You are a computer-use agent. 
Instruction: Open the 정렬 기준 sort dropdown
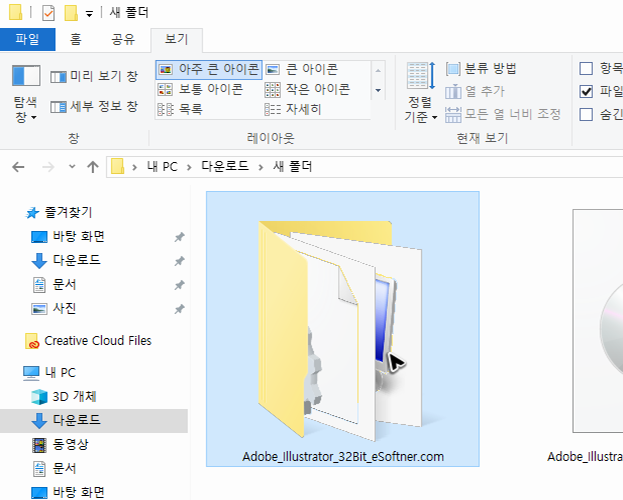click(421, 93)
